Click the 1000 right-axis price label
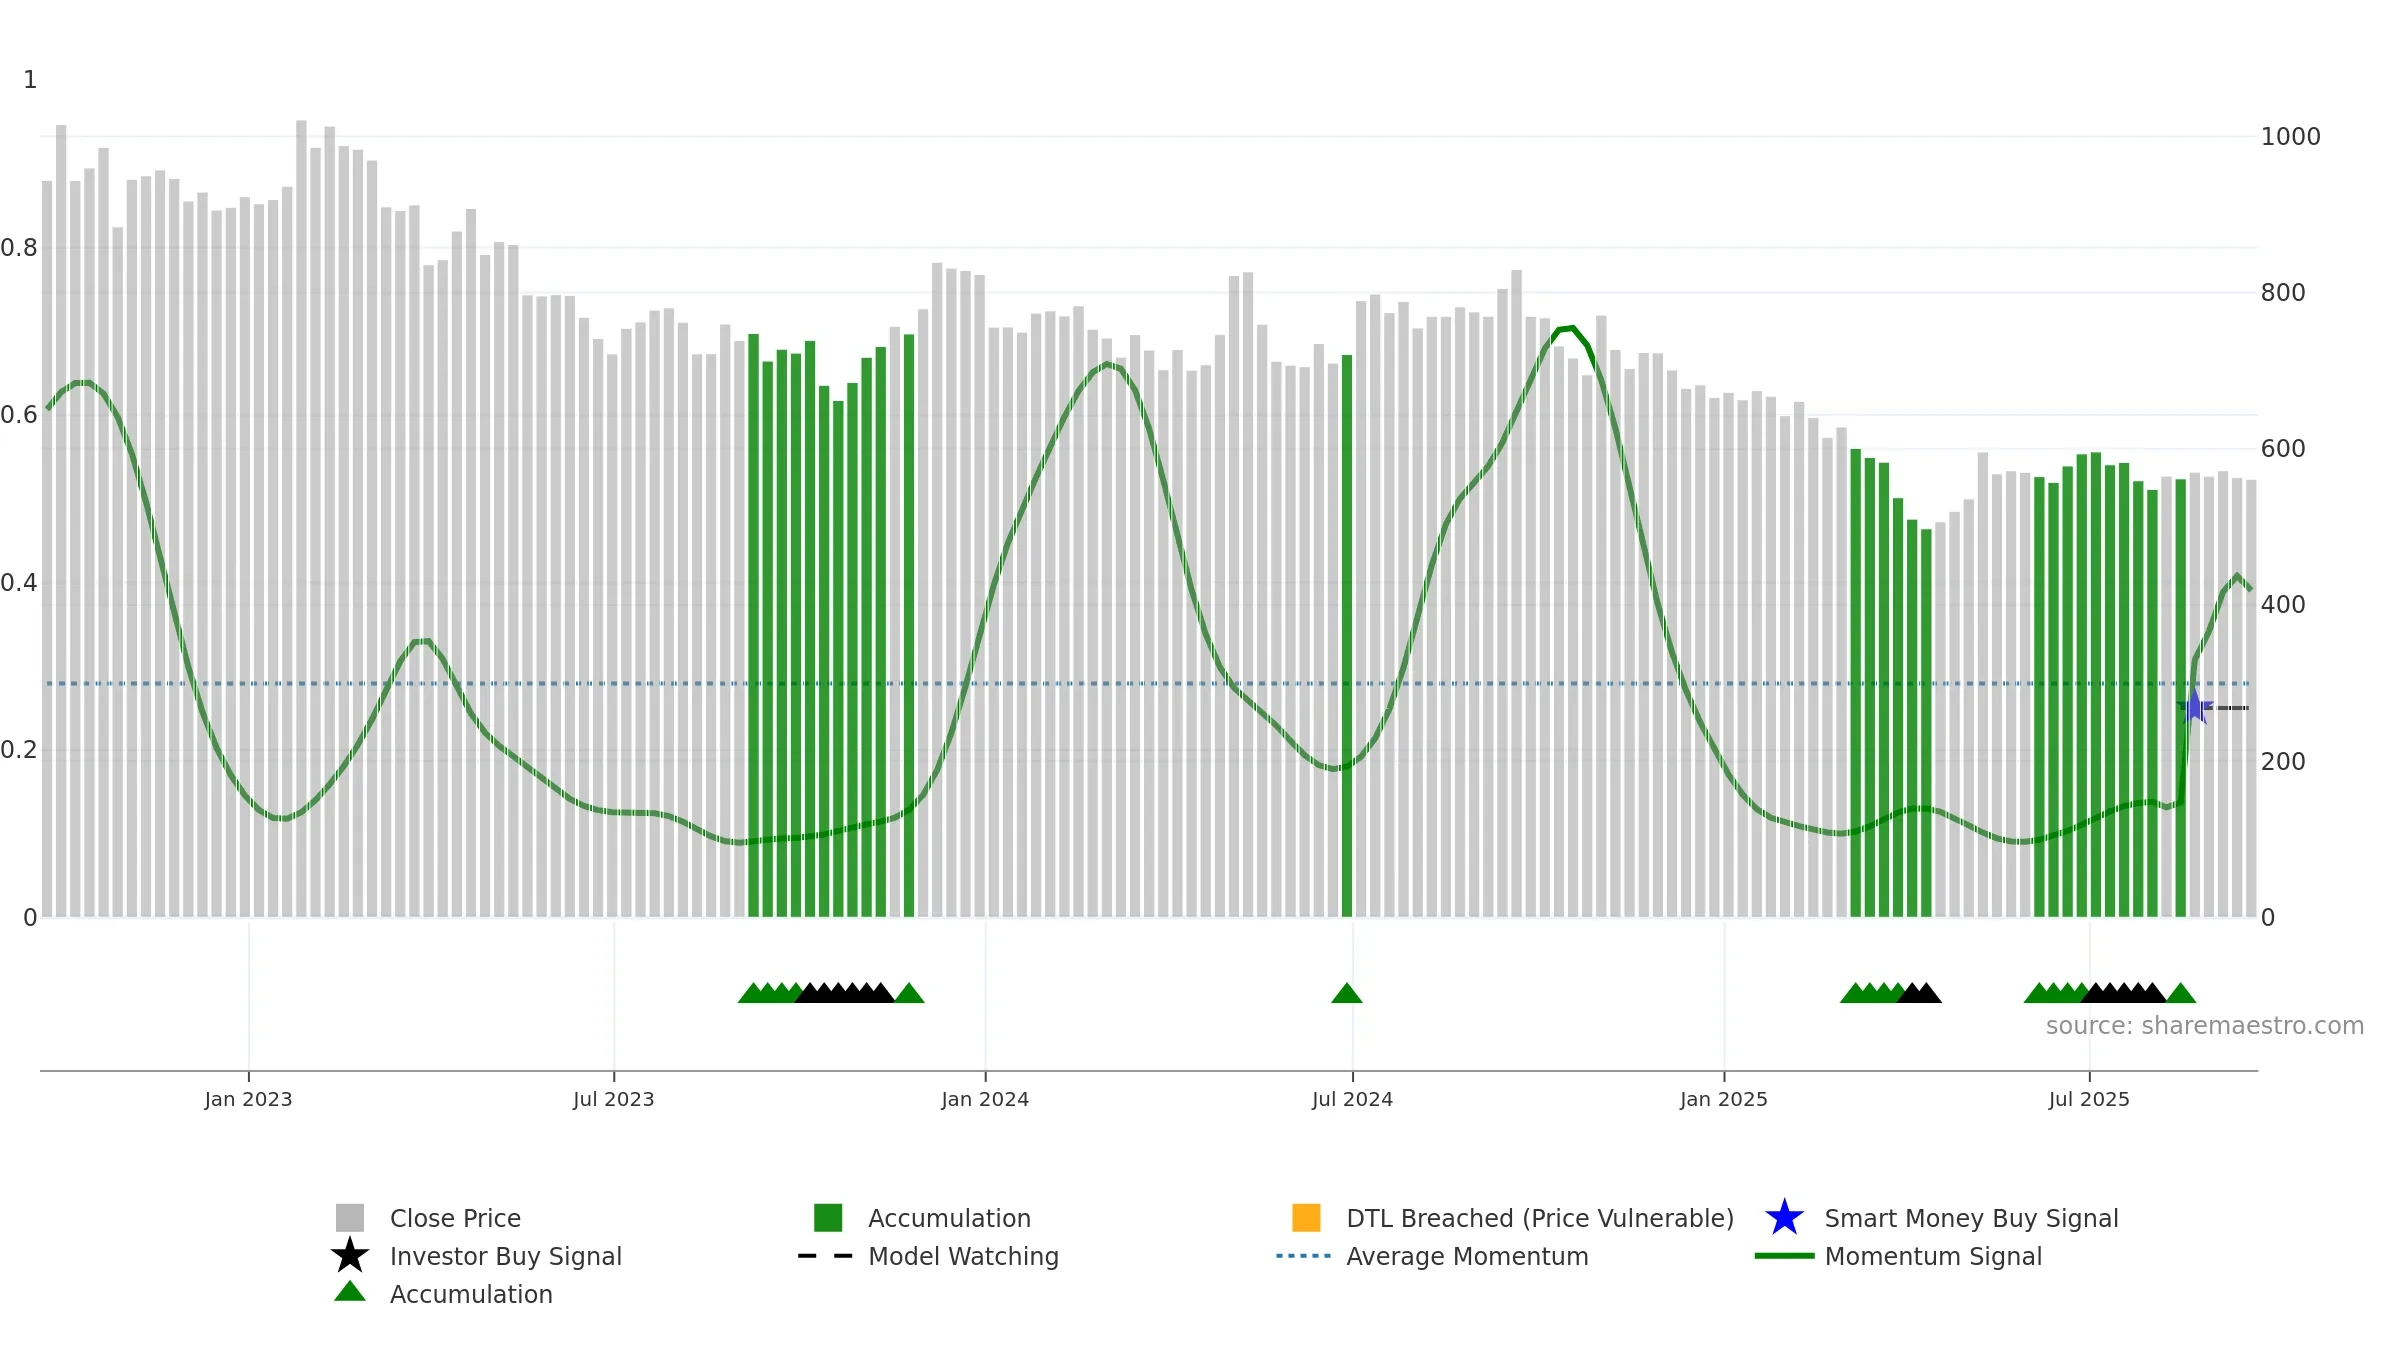Viewport: 2400px width, 1350px height. coord(2291,137)
